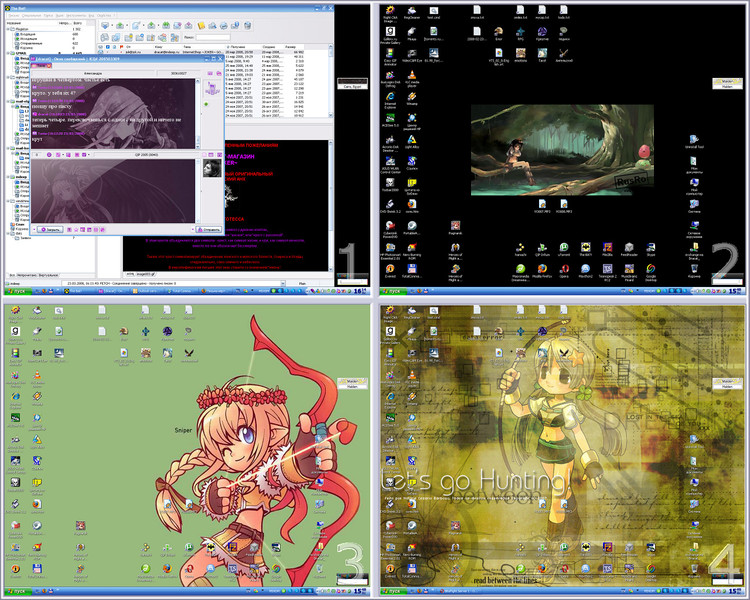Switch to the Непрочитано tab under folder tree
Image resolution: width=750 pixels, height=600 pixels.
click(26, 275)
